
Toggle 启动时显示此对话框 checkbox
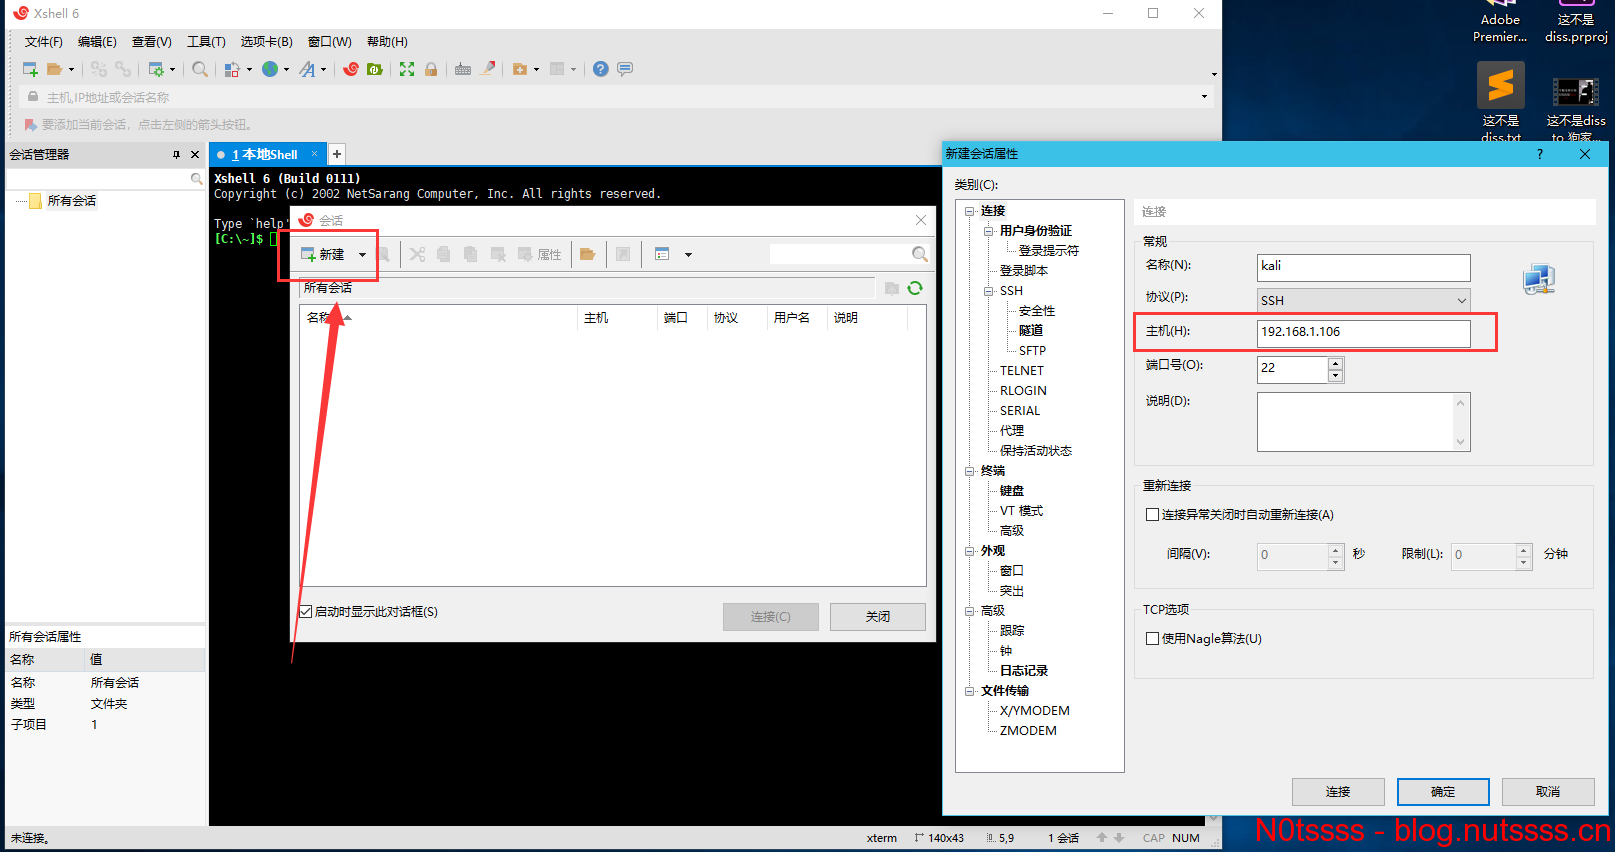[306, 612]
